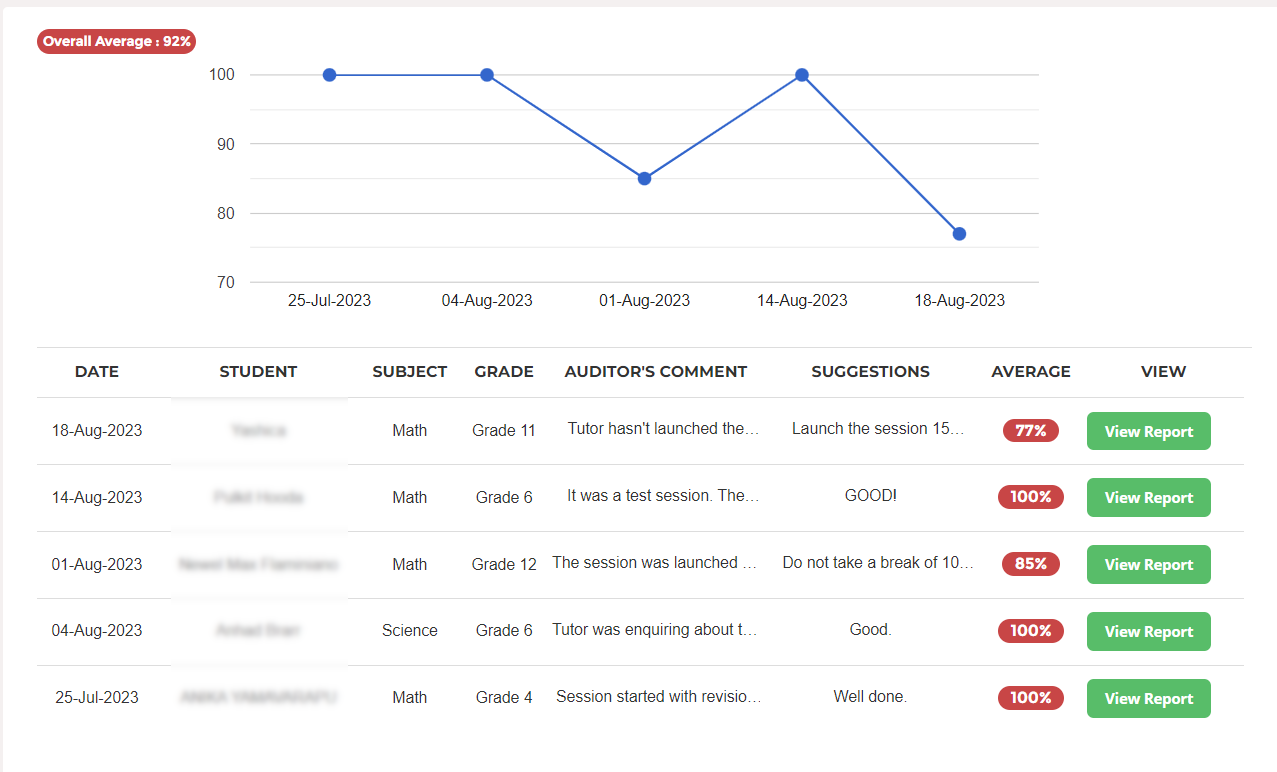Open View Report for the Science session
Viewport: 1277px width, 772px height.
1148,631
